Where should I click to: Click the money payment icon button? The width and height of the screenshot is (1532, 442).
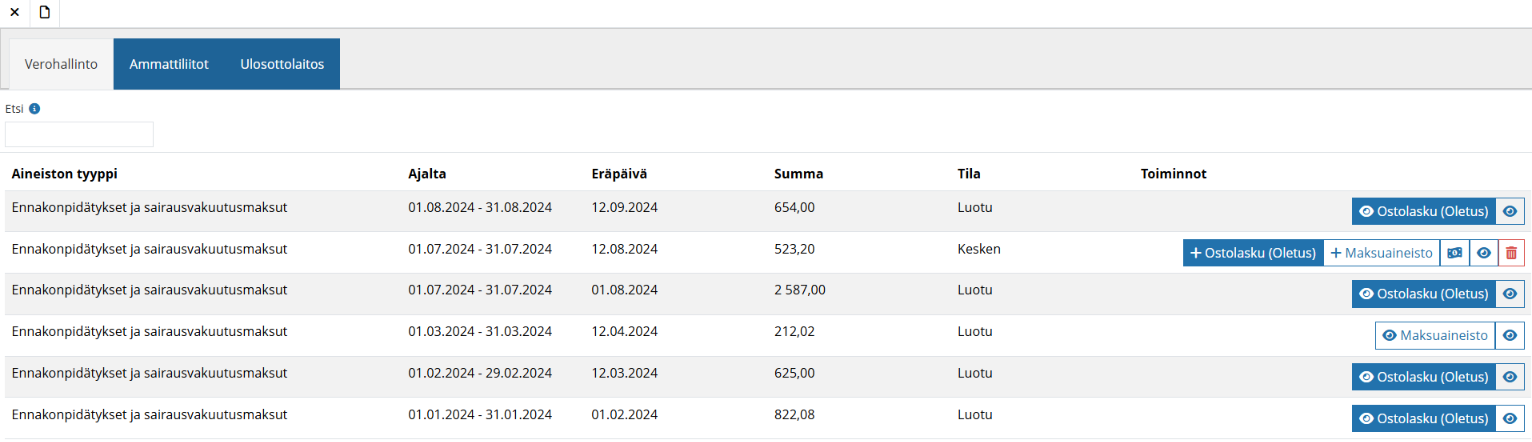pos(1455,253)
